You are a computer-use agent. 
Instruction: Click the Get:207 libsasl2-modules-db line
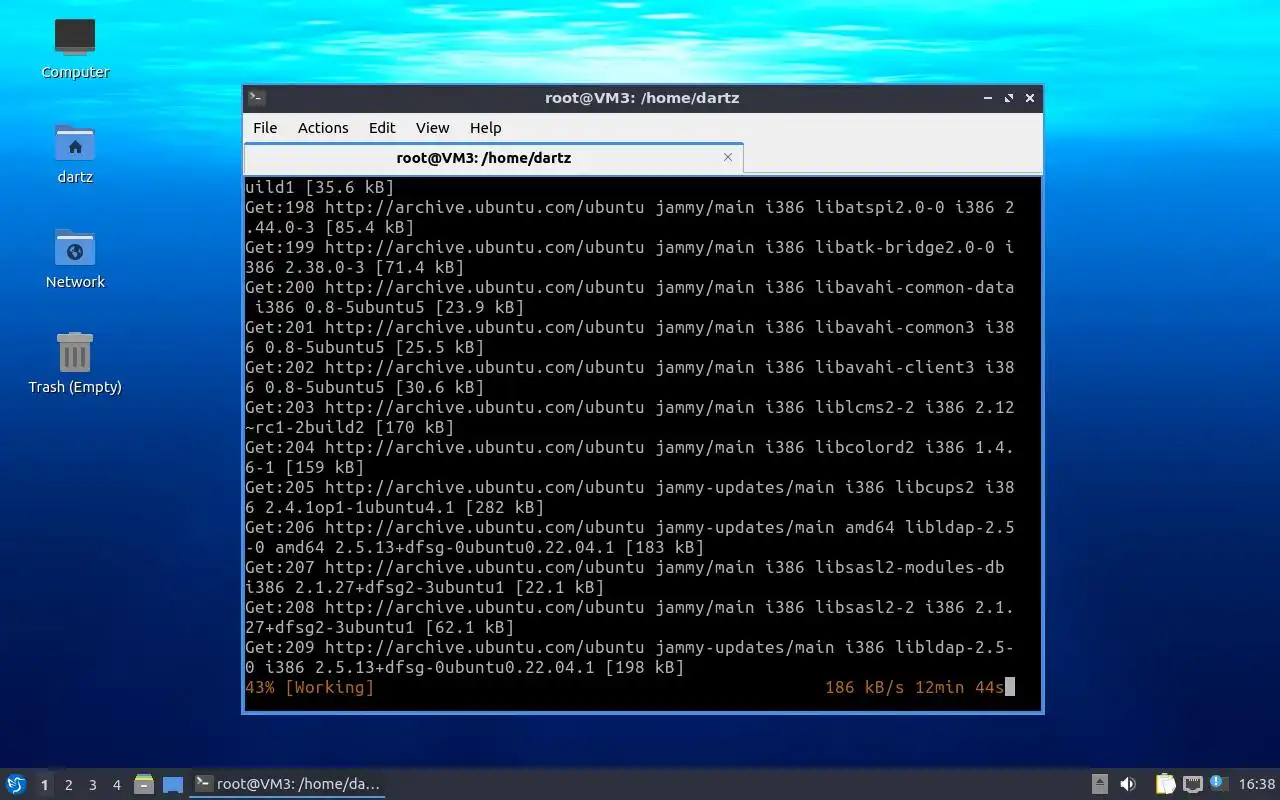click(625, 577)
